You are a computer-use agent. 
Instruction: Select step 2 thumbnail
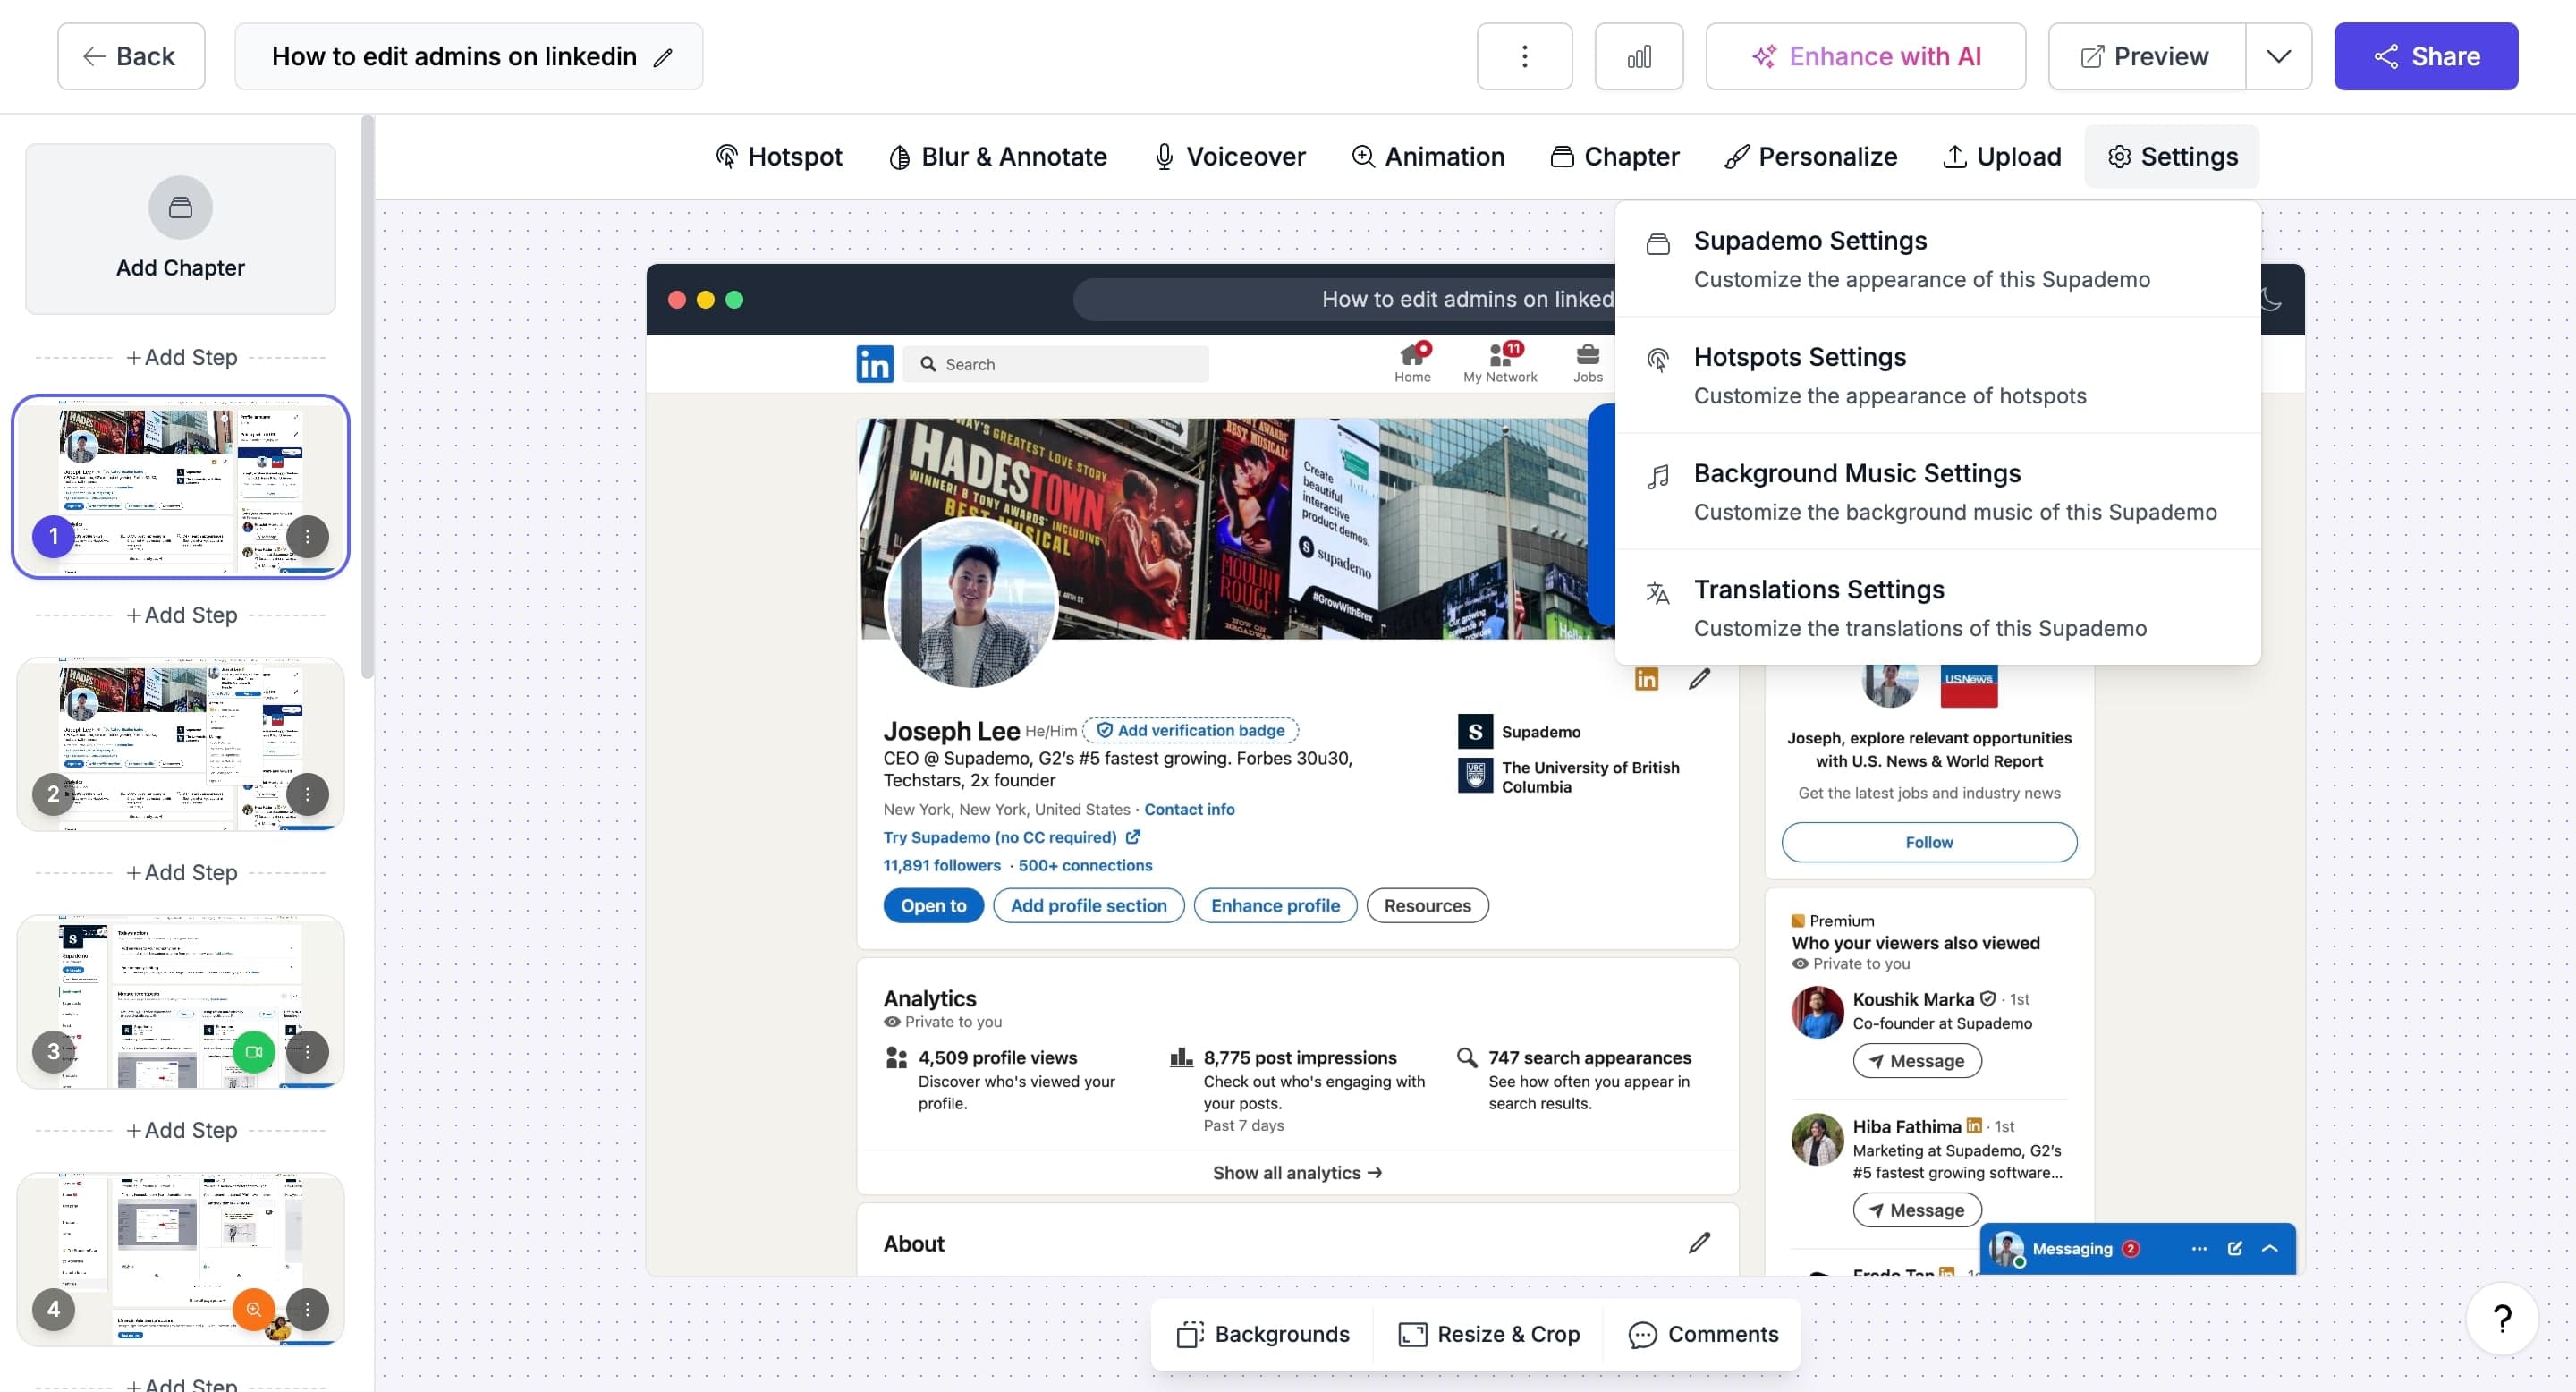coord(180,744)
